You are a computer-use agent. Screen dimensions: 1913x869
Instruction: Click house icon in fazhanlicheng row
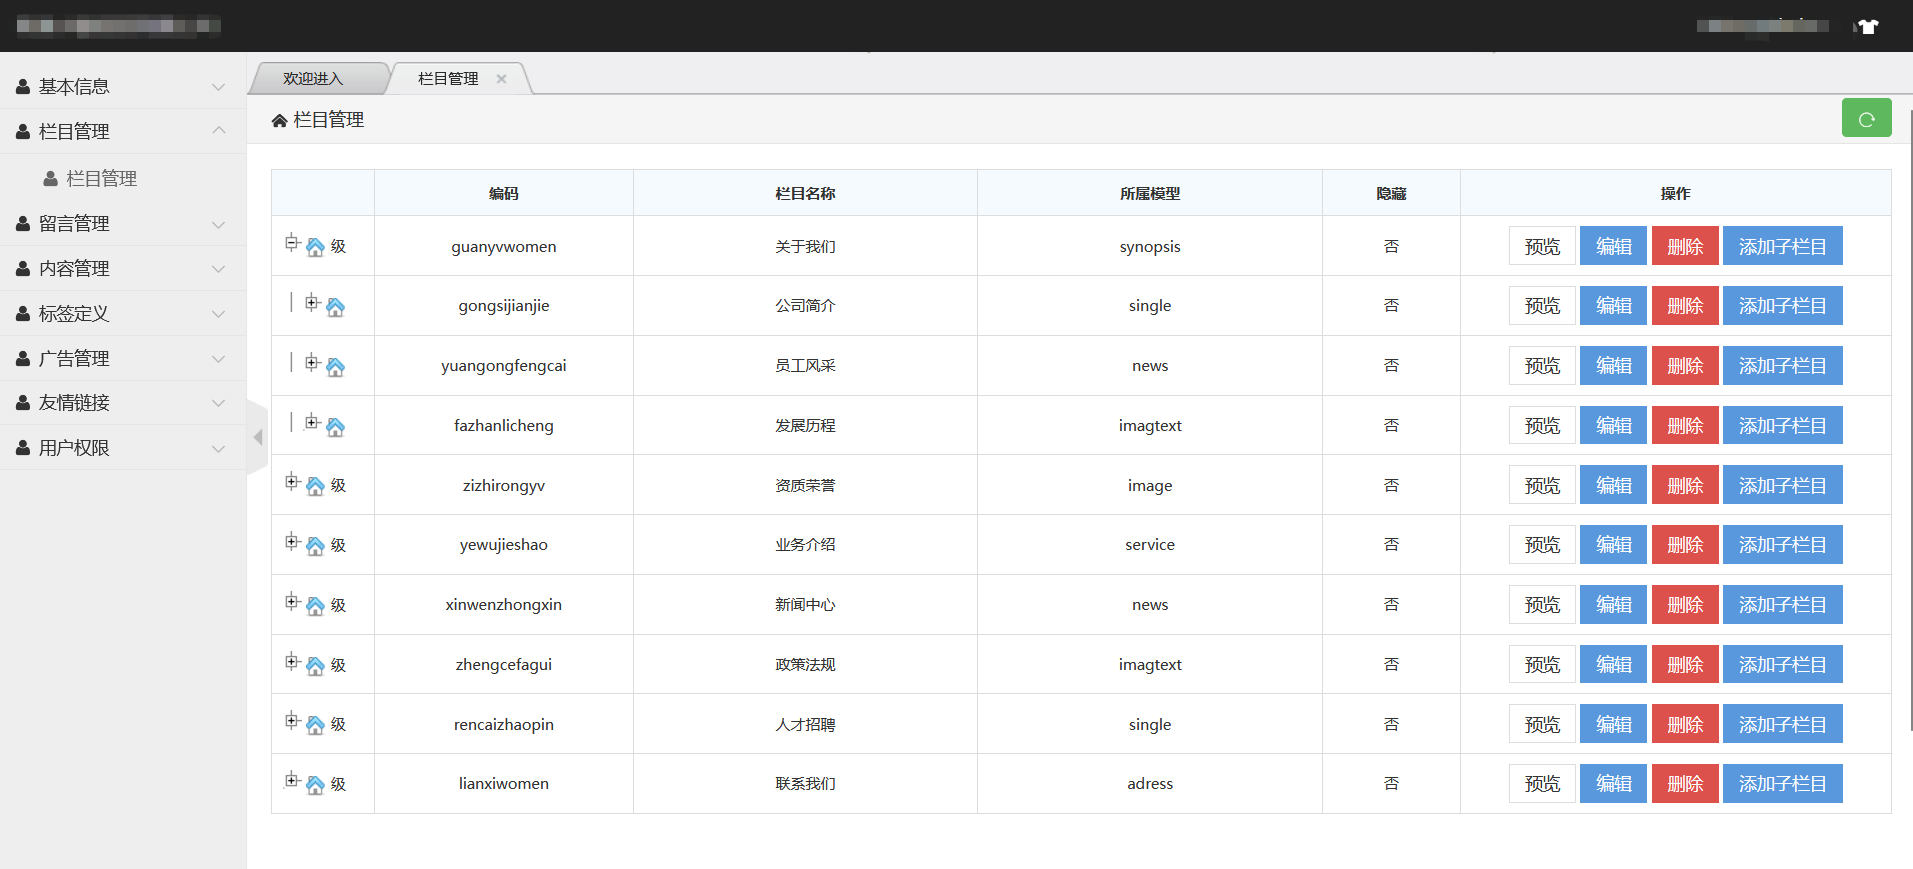[335, 427]
